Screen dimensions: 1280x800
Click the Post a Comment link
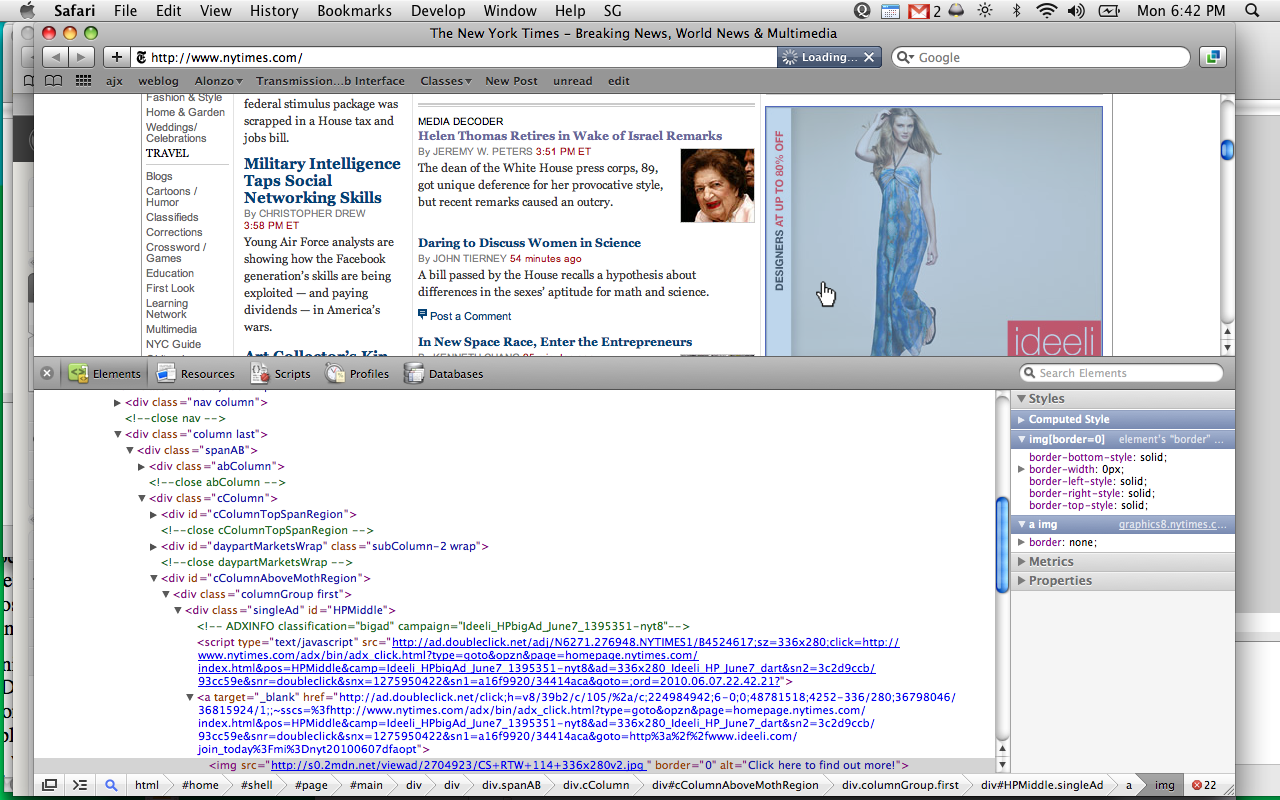click(x=470, y=316)
